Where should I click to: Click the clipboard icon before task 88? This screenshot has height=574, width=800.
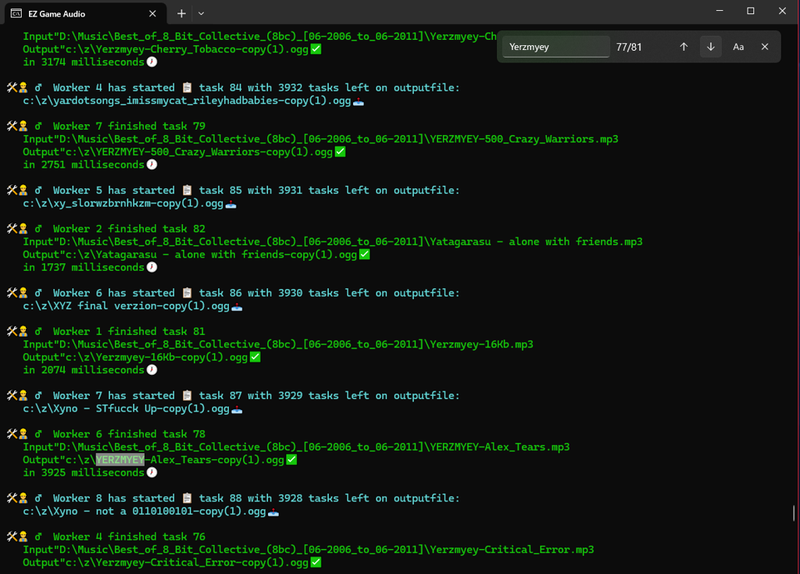pos(187,497)
